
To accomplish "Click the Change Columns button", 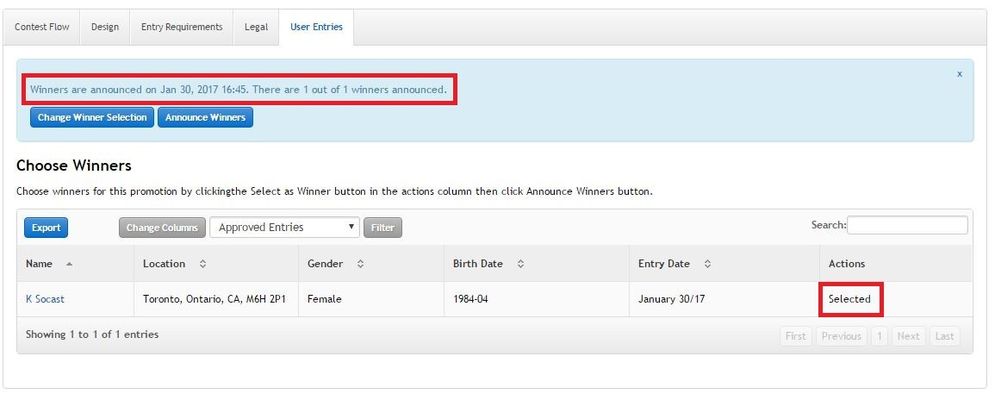I will (x=162, y=228).
